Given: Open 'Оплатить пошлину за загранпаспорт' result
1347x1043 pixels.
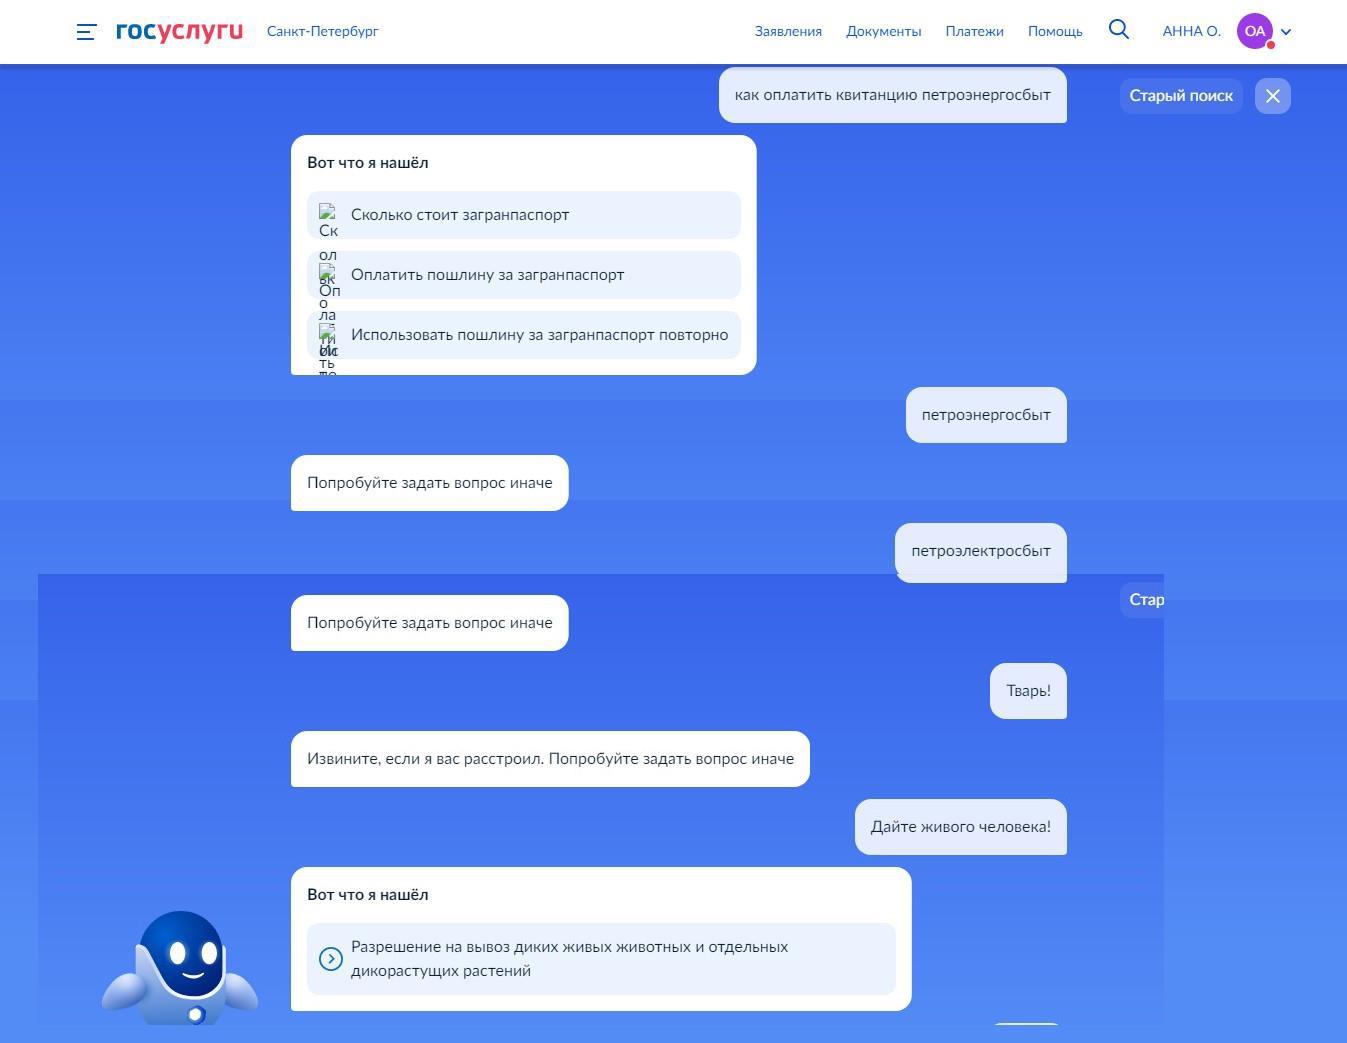Looking at the screenshot, I should tap(524, 275).
